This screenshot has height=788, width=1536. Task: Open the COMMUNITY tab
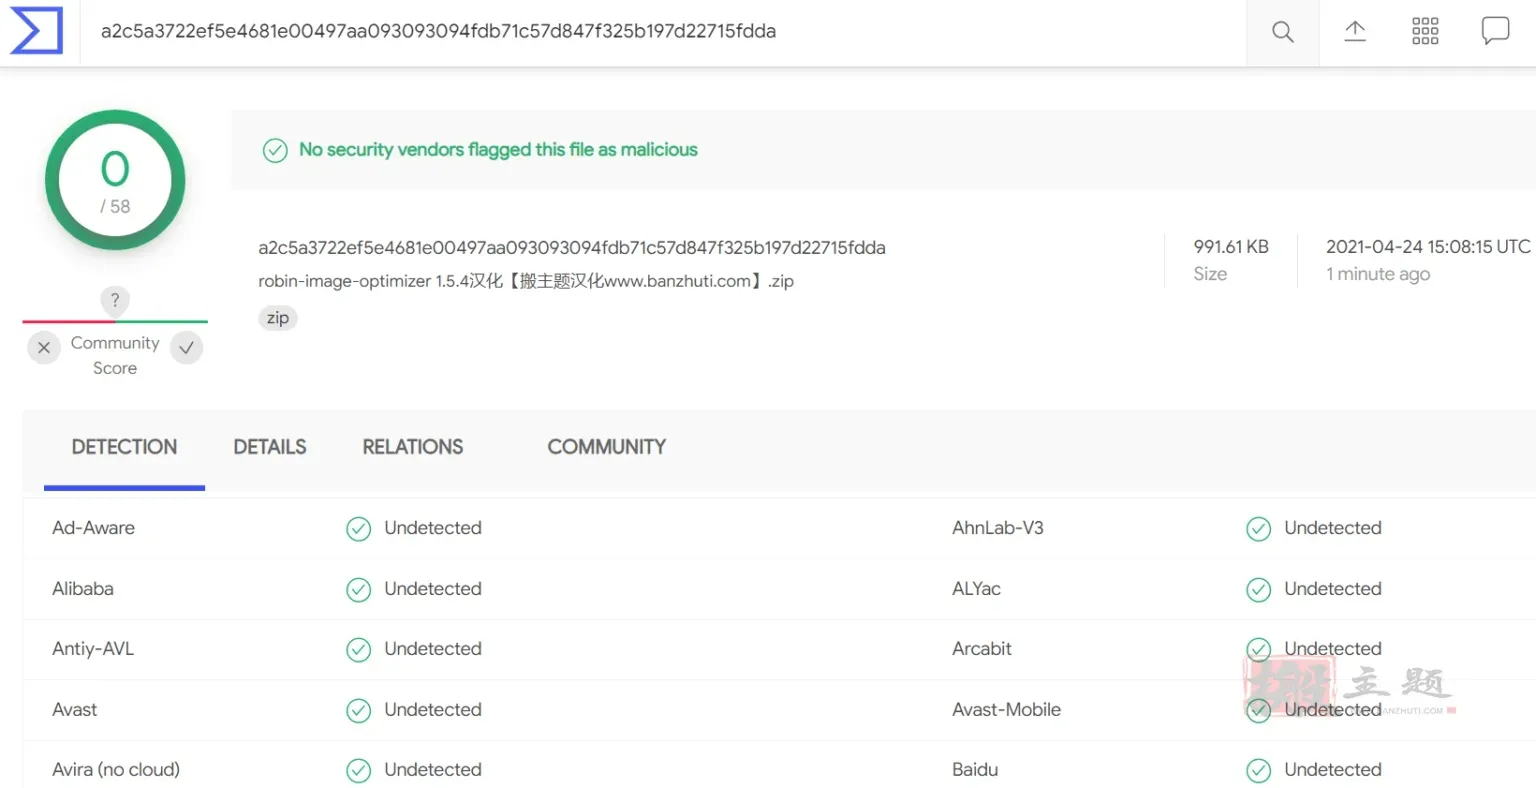point(606,447)
